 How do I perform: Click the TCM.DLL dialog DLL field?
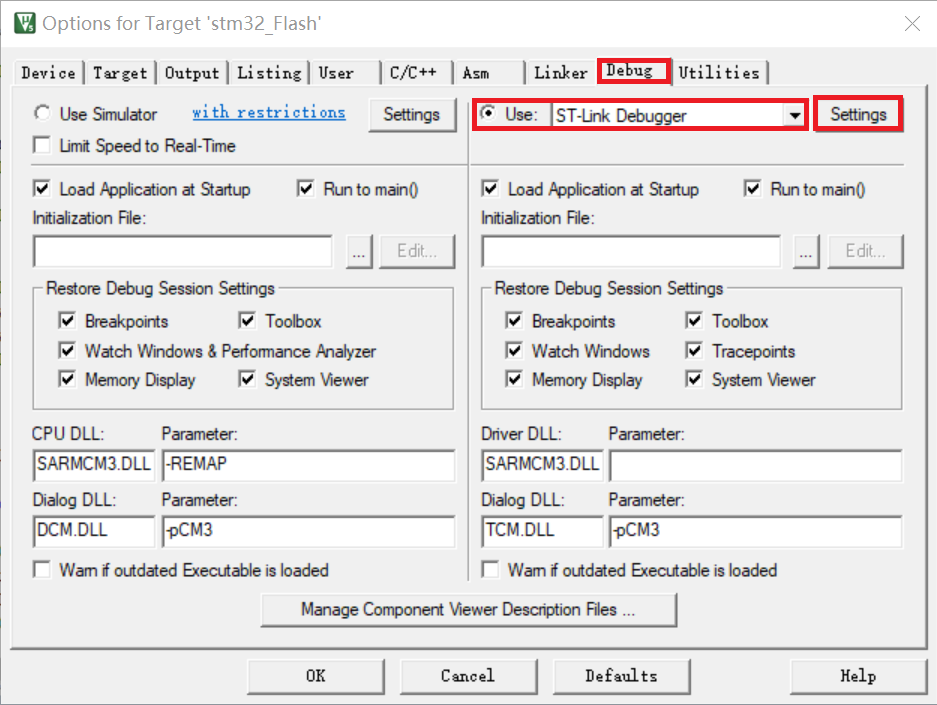click(542, 531)
